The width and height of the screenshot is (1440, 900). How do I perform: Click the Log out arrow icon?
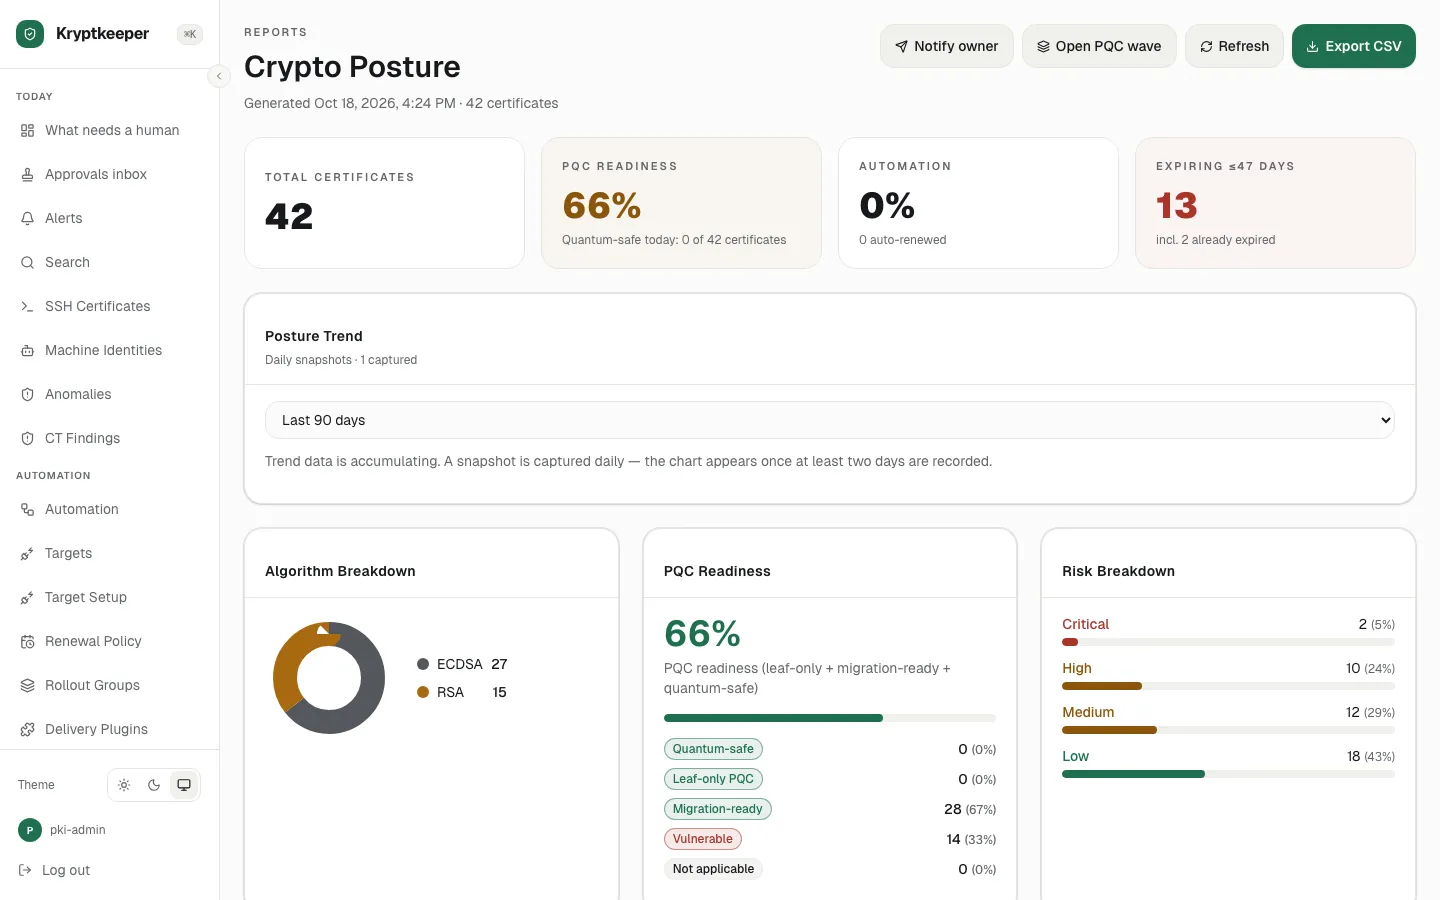(x=25, y=870)
